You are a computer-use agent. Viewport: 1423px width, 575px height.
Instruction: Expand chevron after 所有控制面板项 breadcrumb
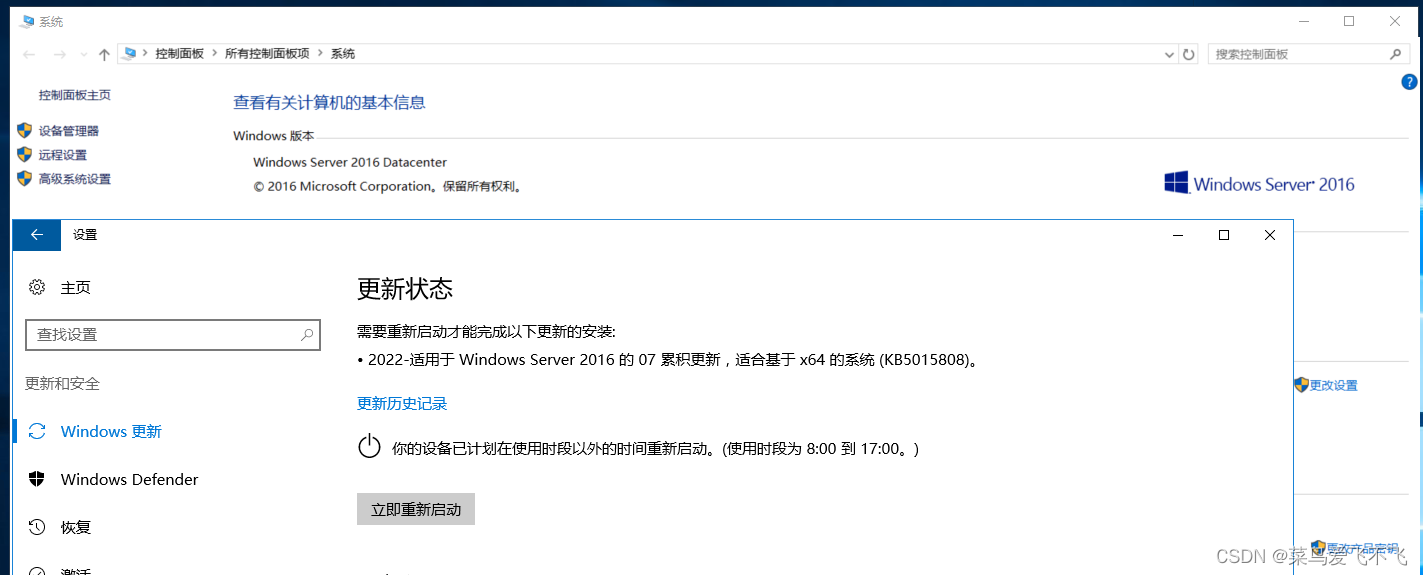[320, 54]
